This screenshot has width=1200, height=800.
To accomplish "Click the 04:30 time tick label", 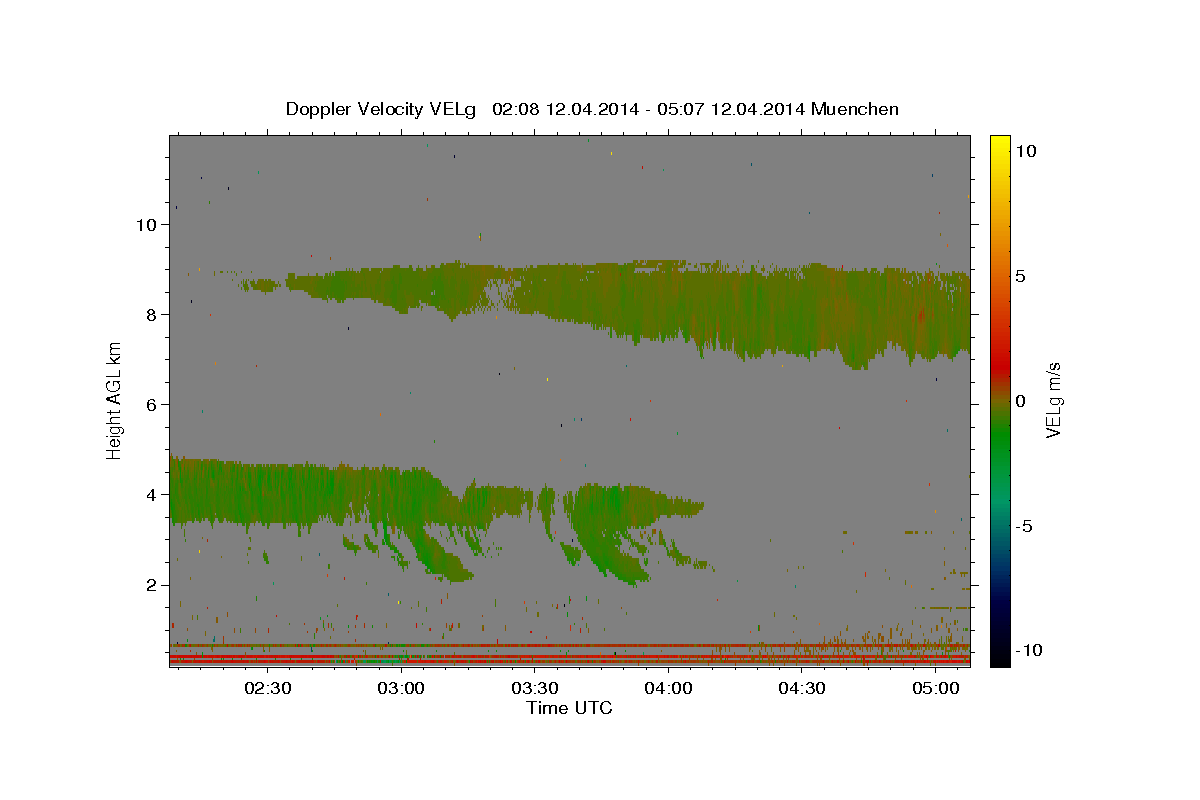I will tap(802, 689).
